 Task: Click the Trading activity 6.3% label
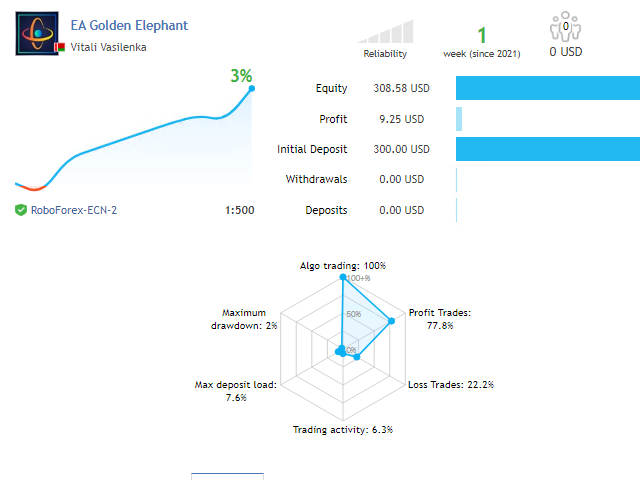(x=343, y=430)
